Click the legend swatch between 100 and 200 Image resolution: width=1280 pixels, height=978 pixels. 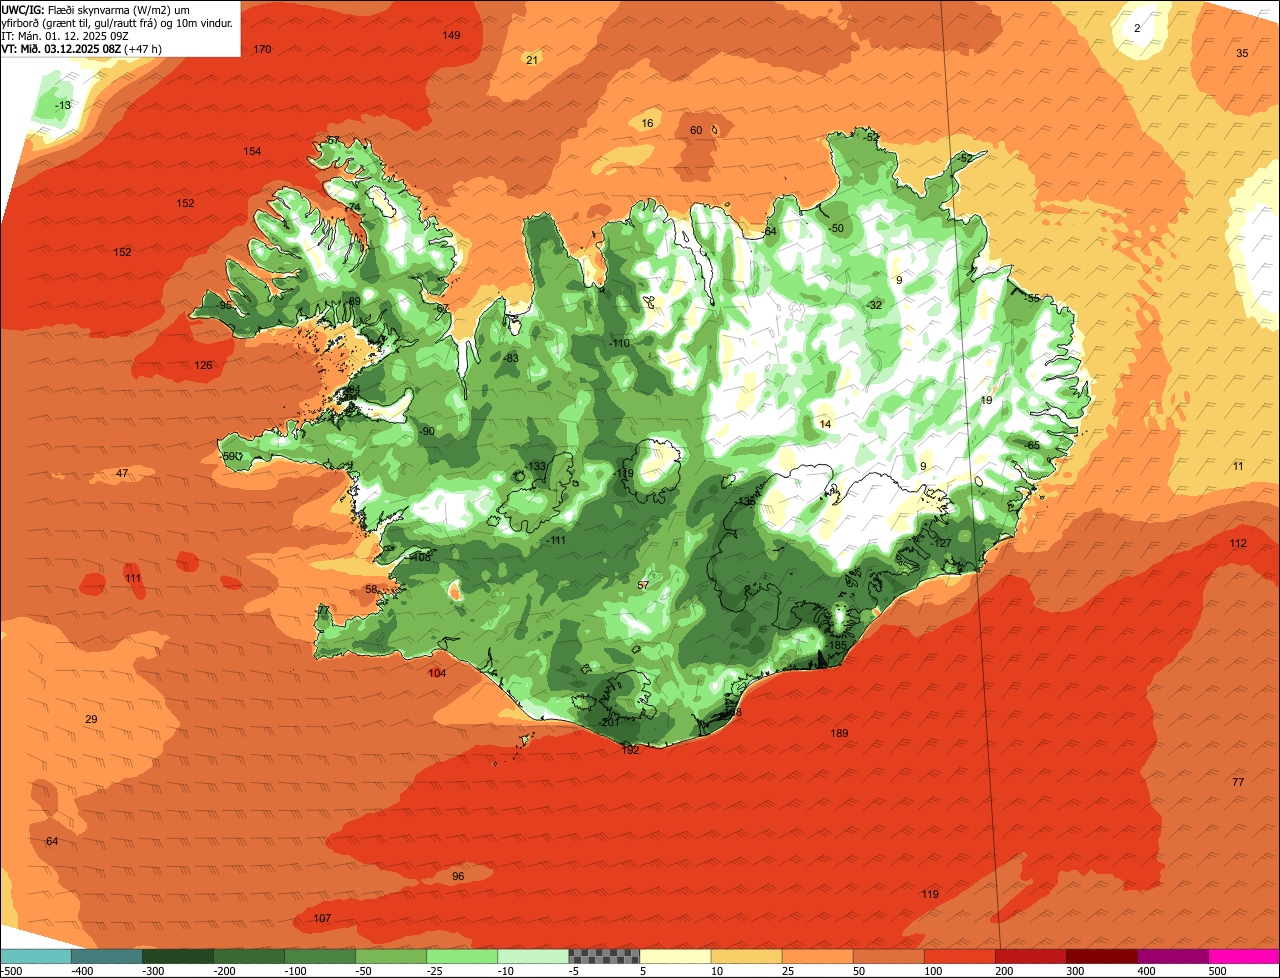pyautogui.click(x=959, y=956)
